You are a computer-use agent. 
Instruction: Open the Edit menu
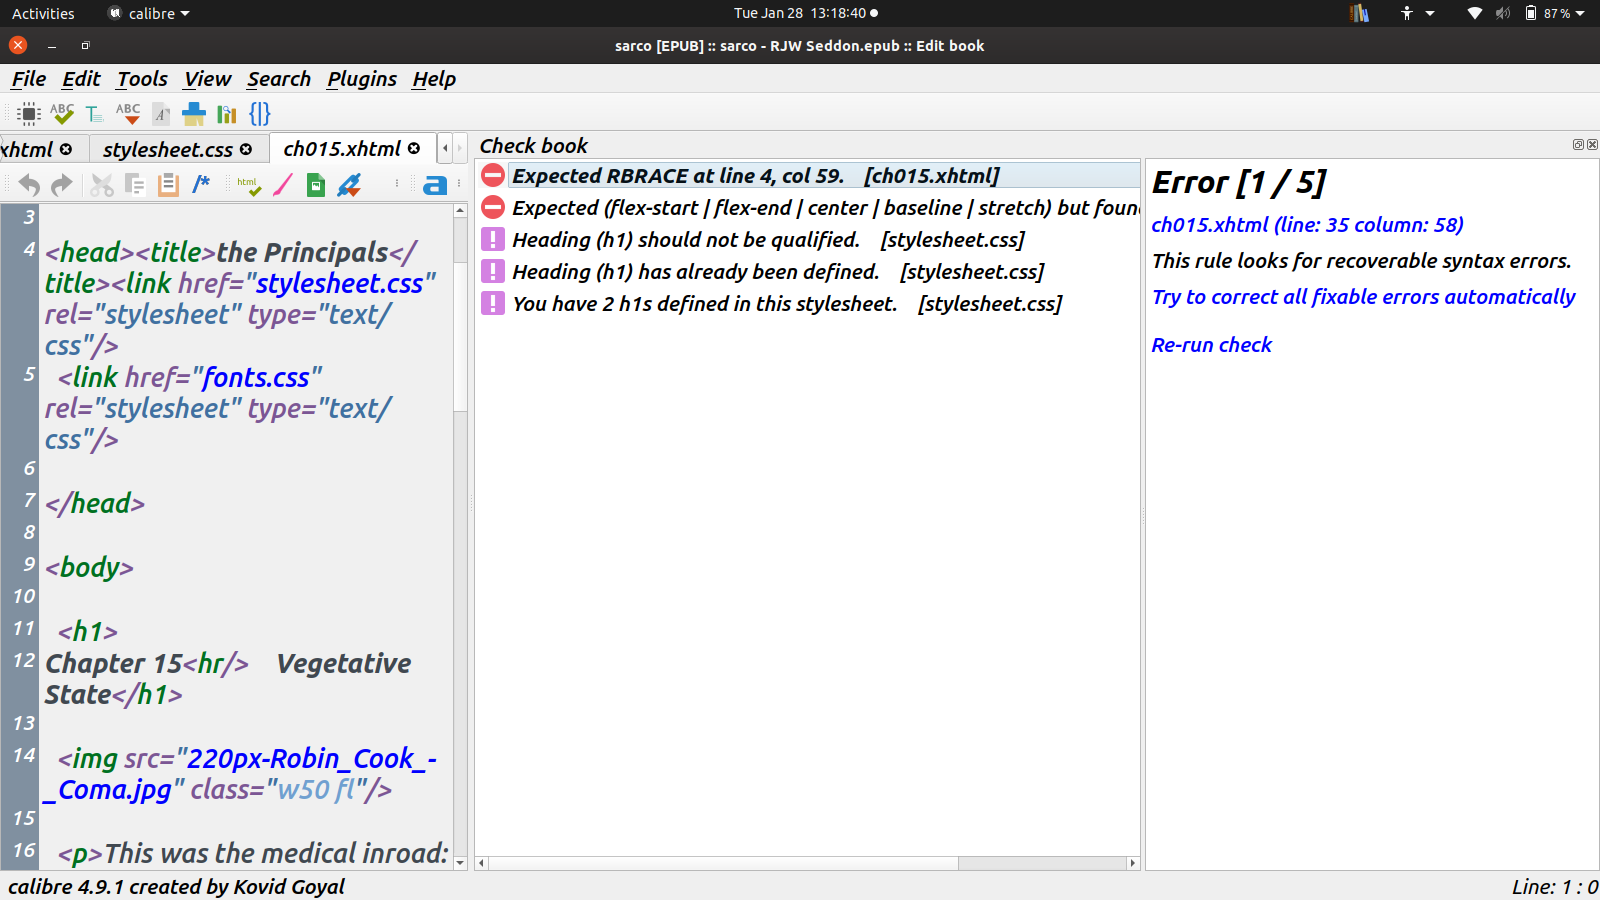(81, 79)
